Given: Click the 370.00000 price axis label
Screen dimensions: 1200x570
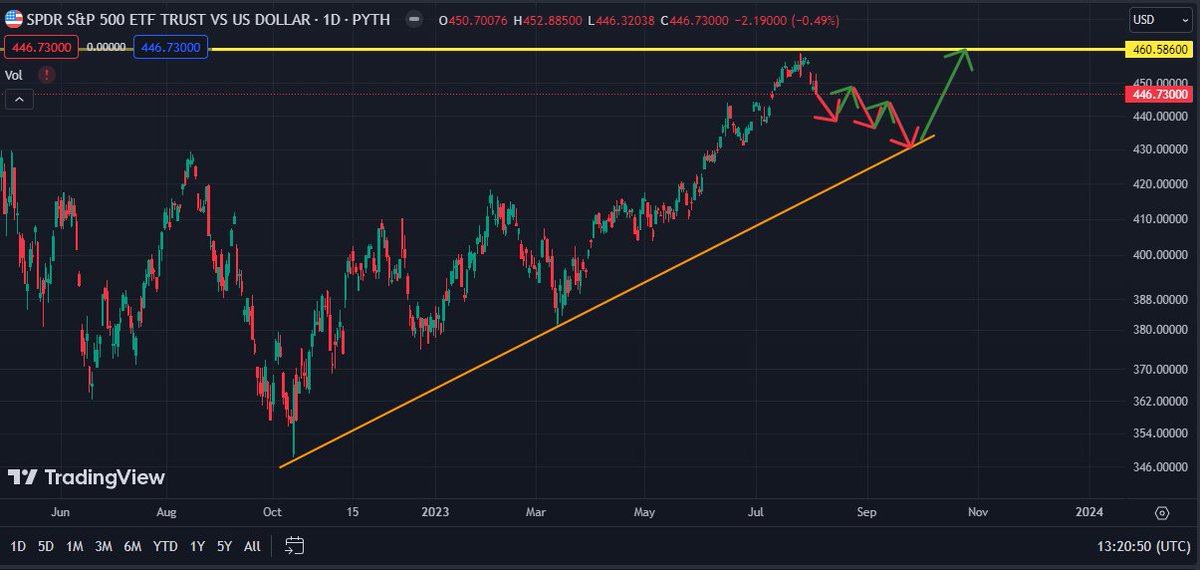Looking at the screenshot, I should [1161, 369].
